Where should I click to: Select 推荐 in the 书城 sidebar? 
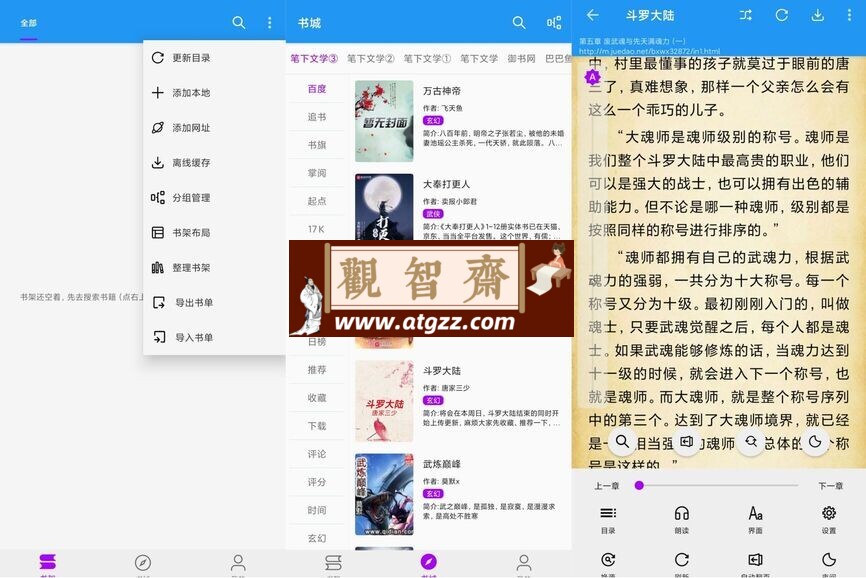(317, 370)
